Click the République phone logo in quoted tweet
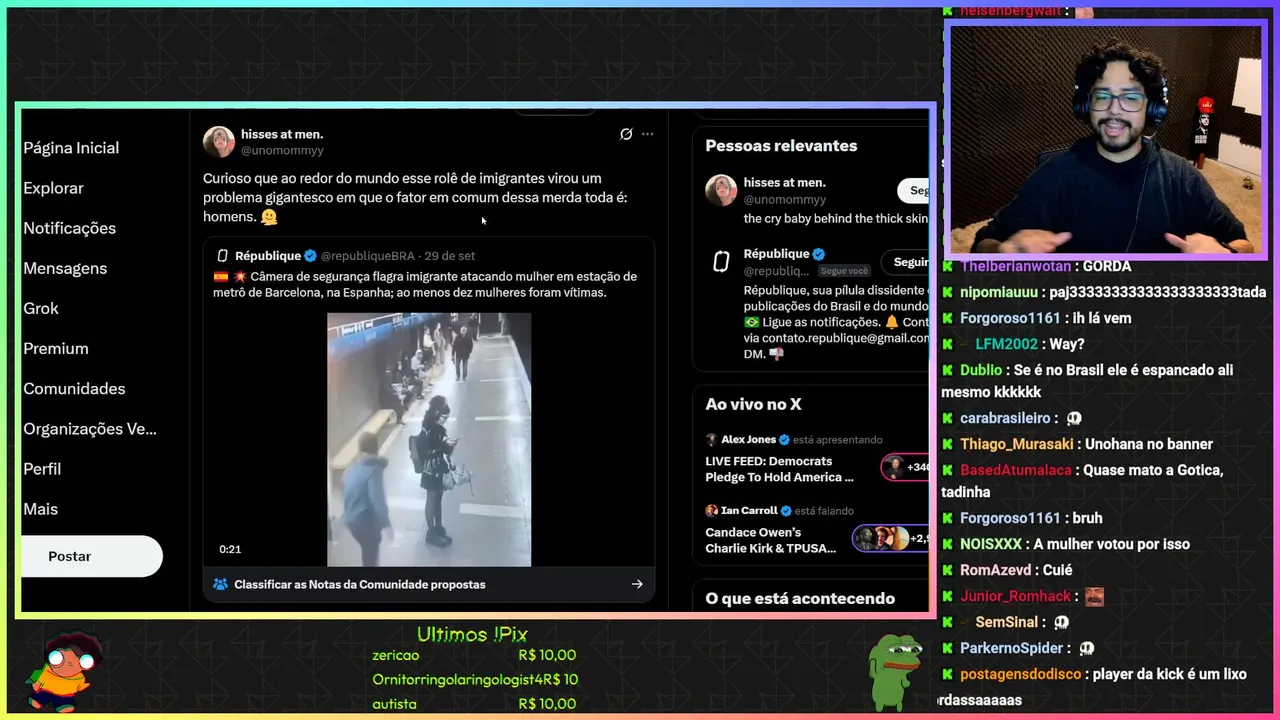 (223, 256)
